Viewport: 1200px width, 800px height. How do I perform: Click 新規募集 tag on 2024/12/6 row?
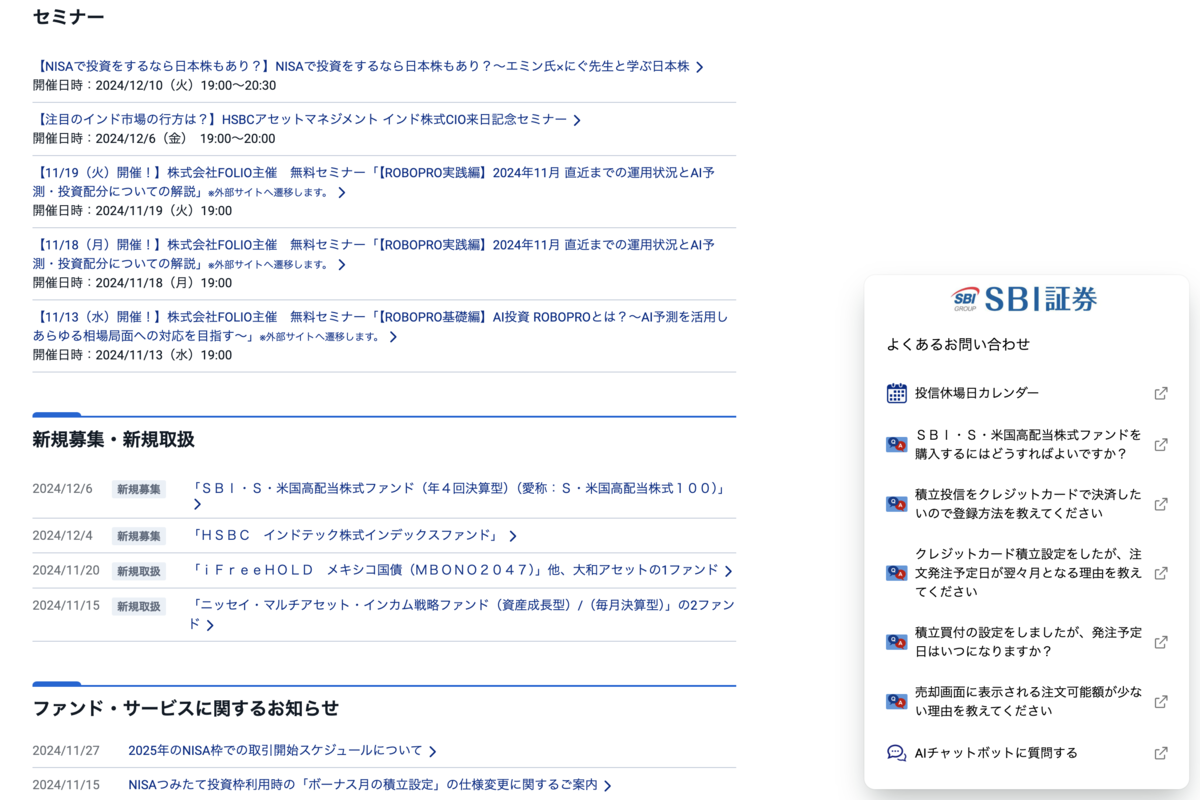coord(139,490)
